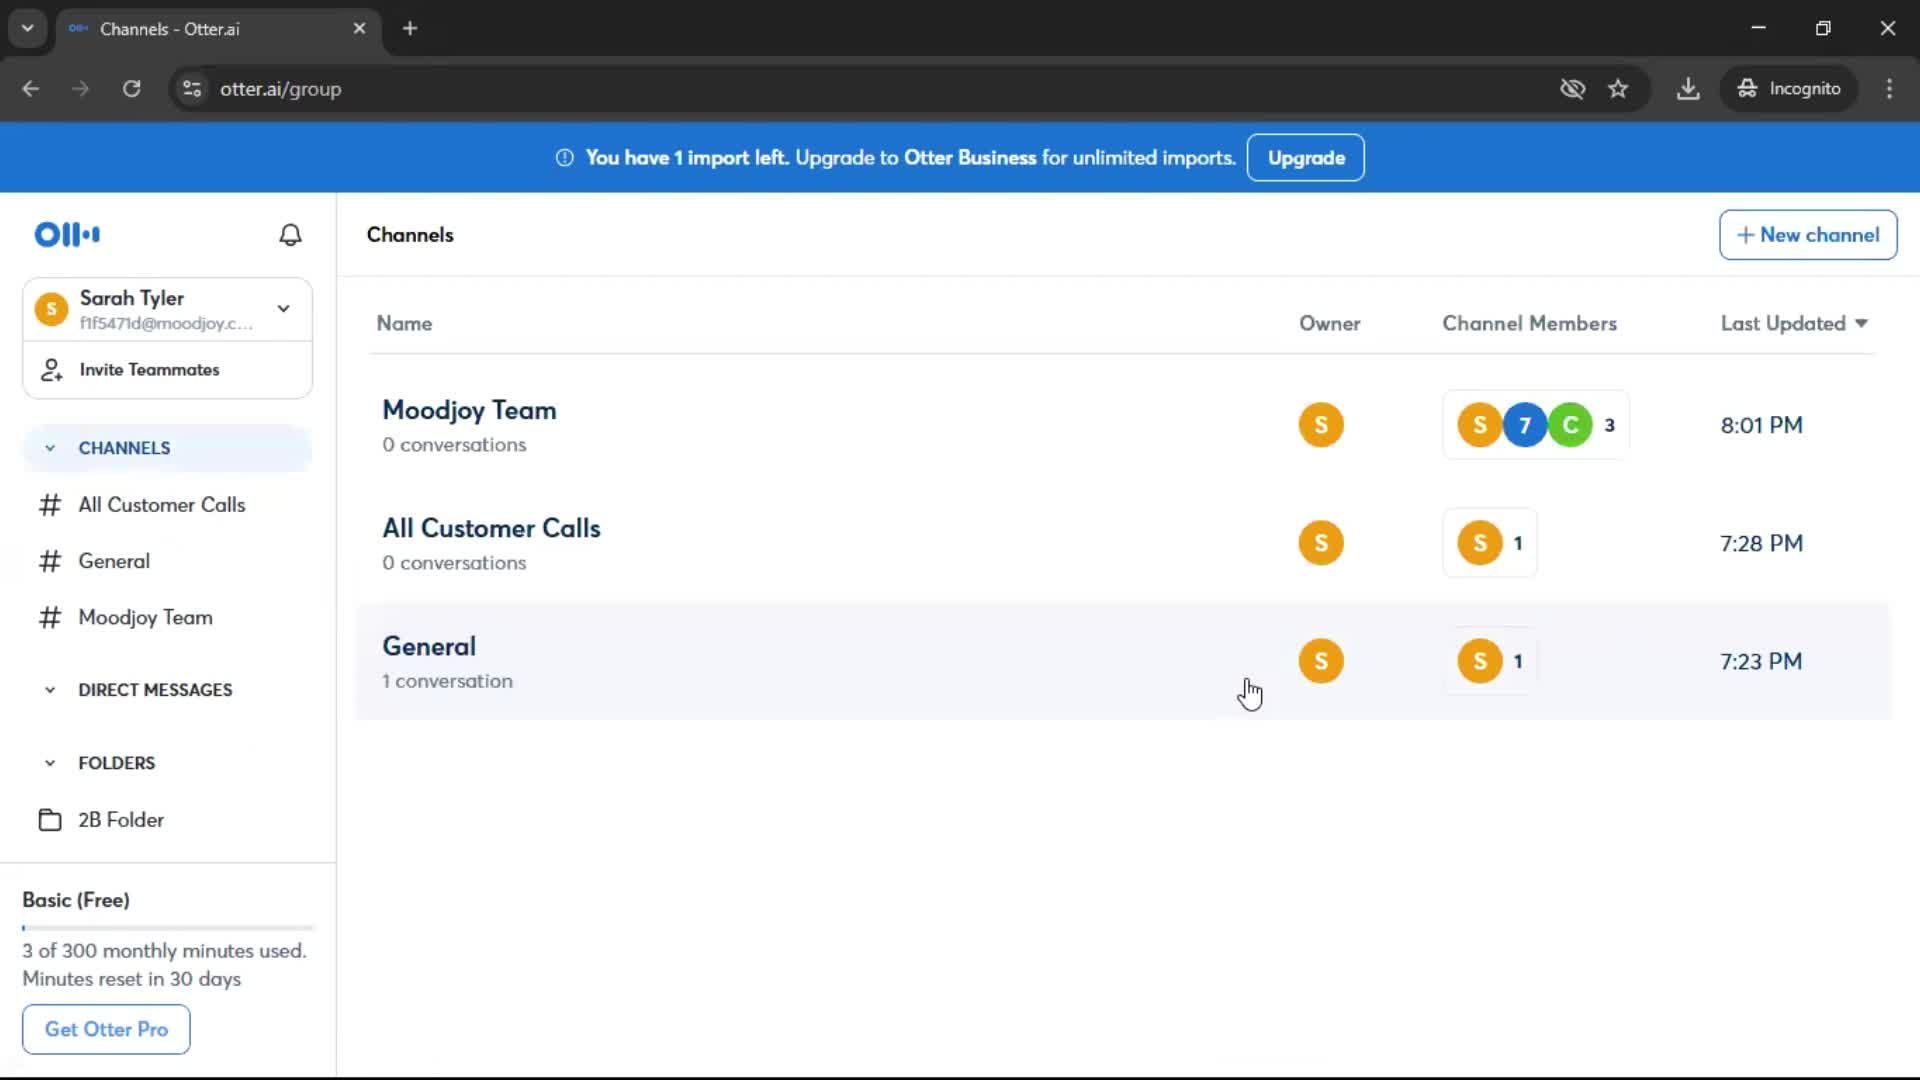Click the Channel Members column header

[1529, 324]
